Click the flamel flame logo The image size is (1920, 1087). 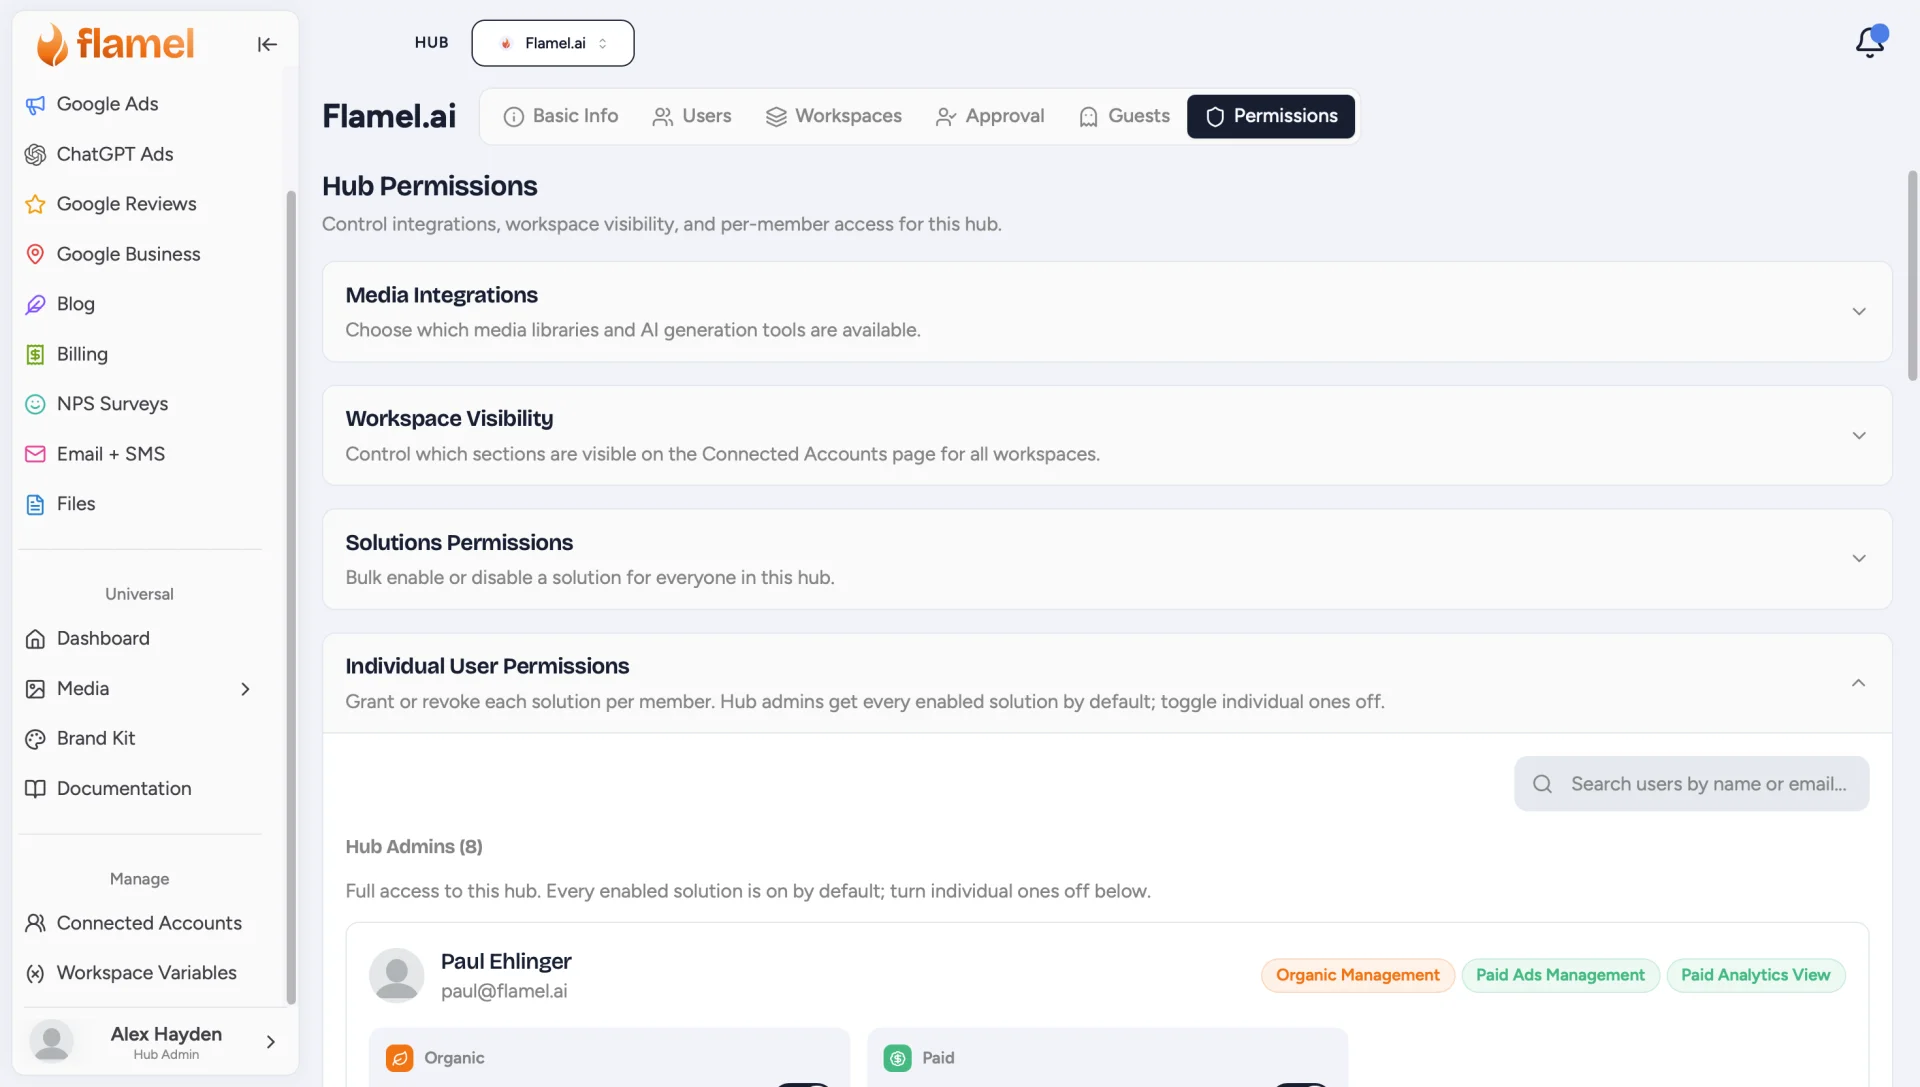click(x=52, y=44)
